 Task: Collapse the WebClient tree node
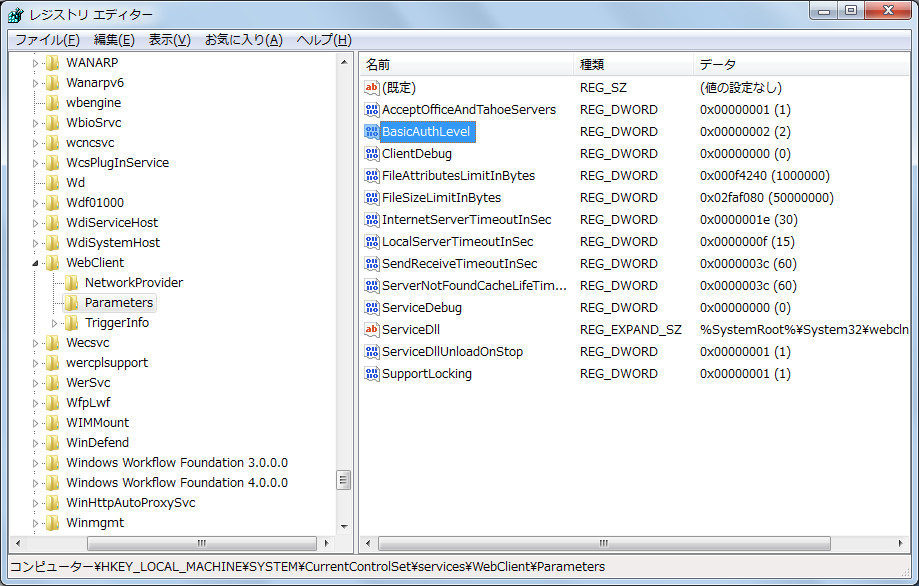35,263
